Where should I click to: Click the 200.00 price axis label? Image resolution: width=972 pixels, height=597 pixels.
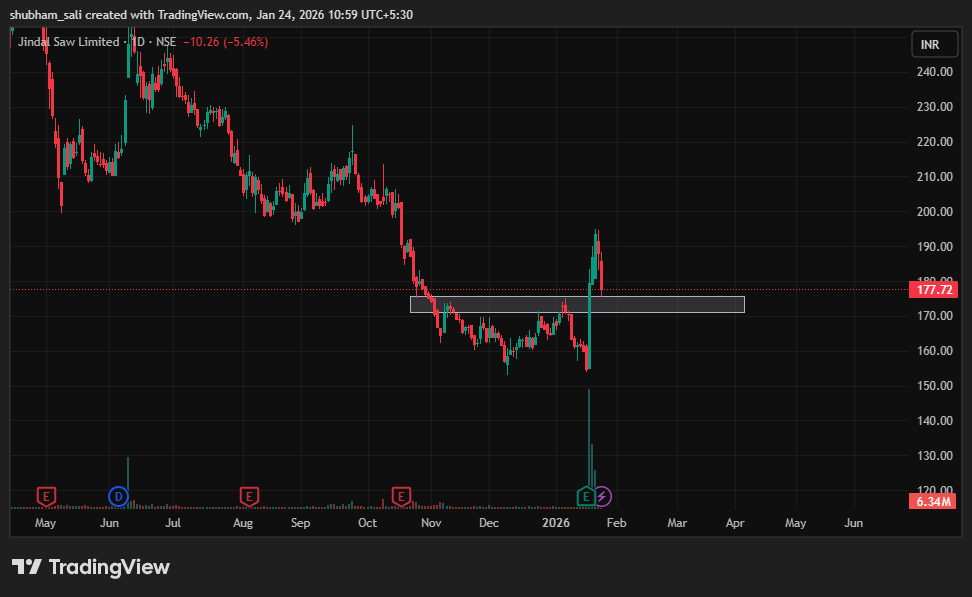pyautogui.click(x=934, y=211)
